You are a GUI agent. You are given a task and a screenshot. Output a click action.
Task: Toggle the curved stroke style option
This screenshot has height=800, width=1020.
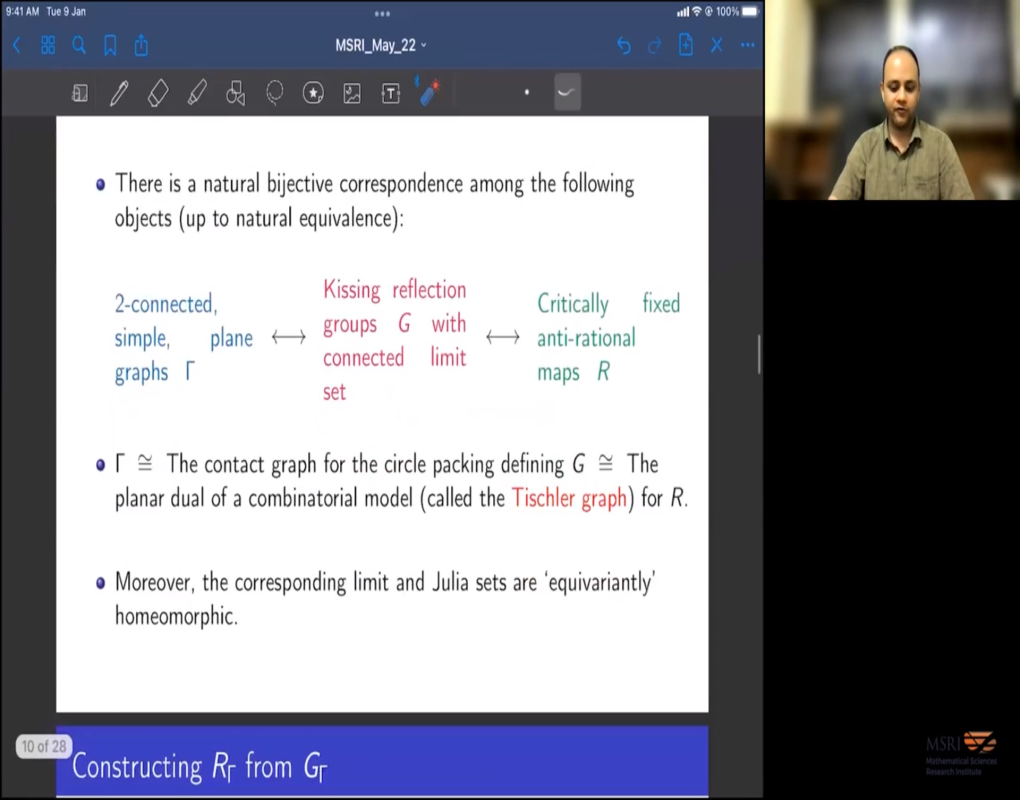point(567,93)
